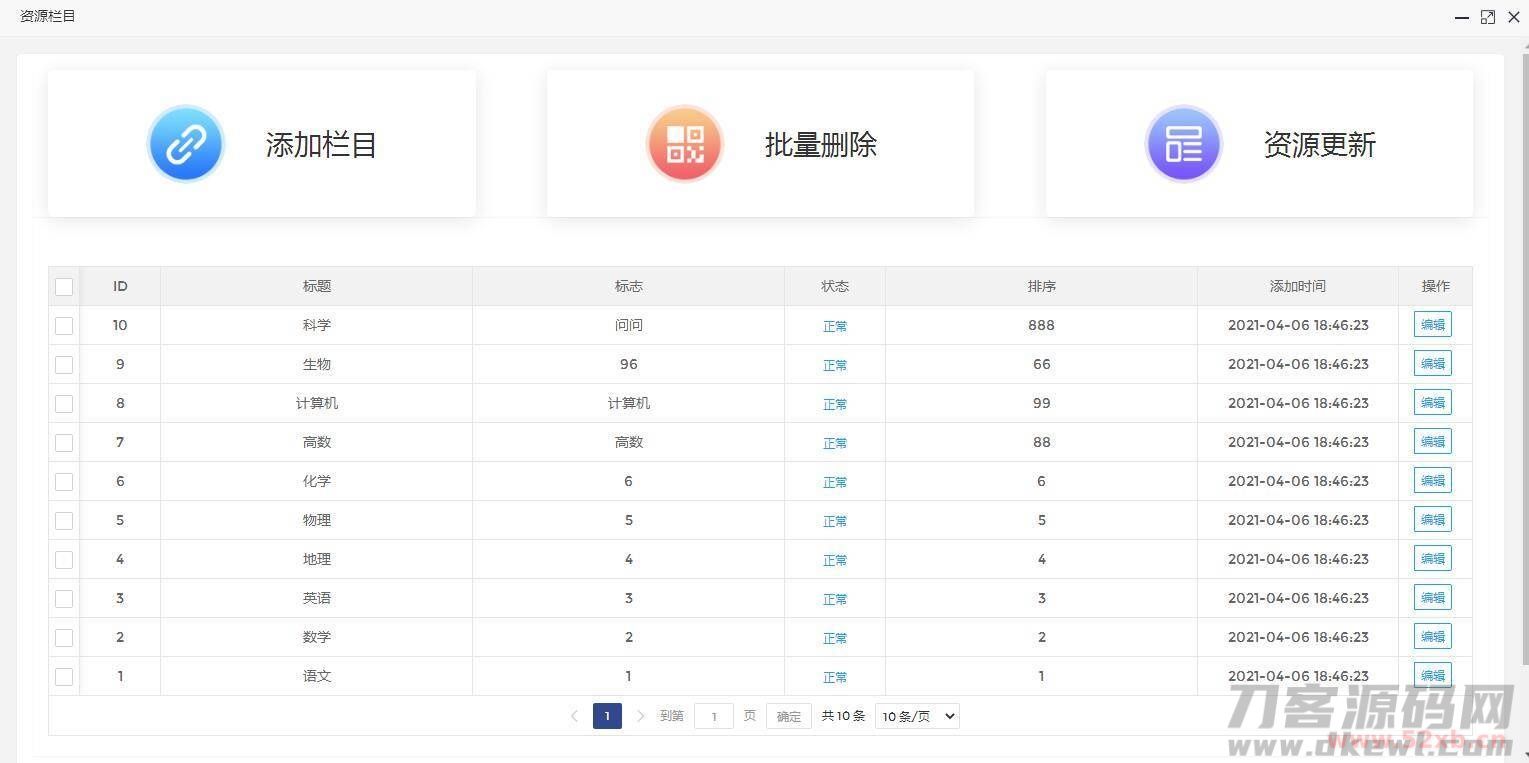This screenshot has width=1529, height=763.
Task: Select the checkbox for 计算机 row
Action: [64, 404]
